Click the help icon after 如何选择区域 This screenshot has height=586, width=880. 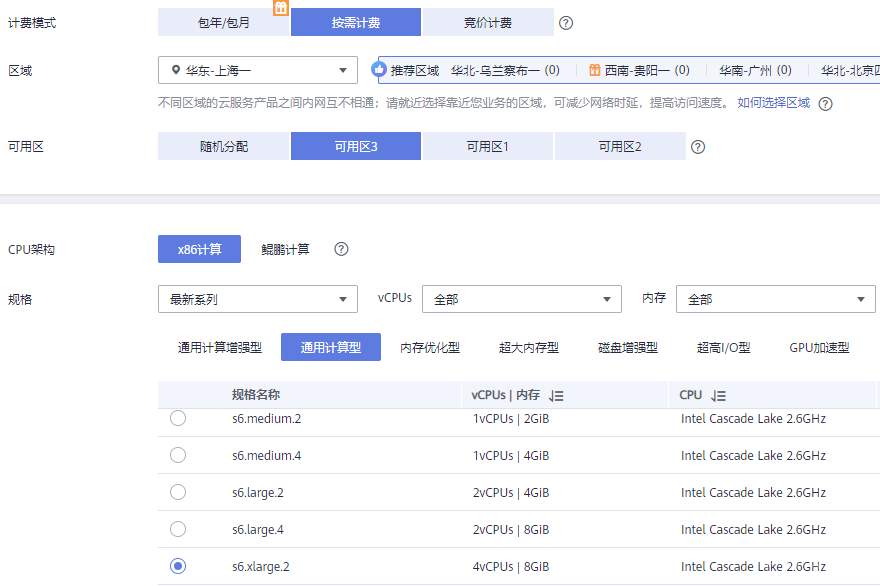pos(825,104)
